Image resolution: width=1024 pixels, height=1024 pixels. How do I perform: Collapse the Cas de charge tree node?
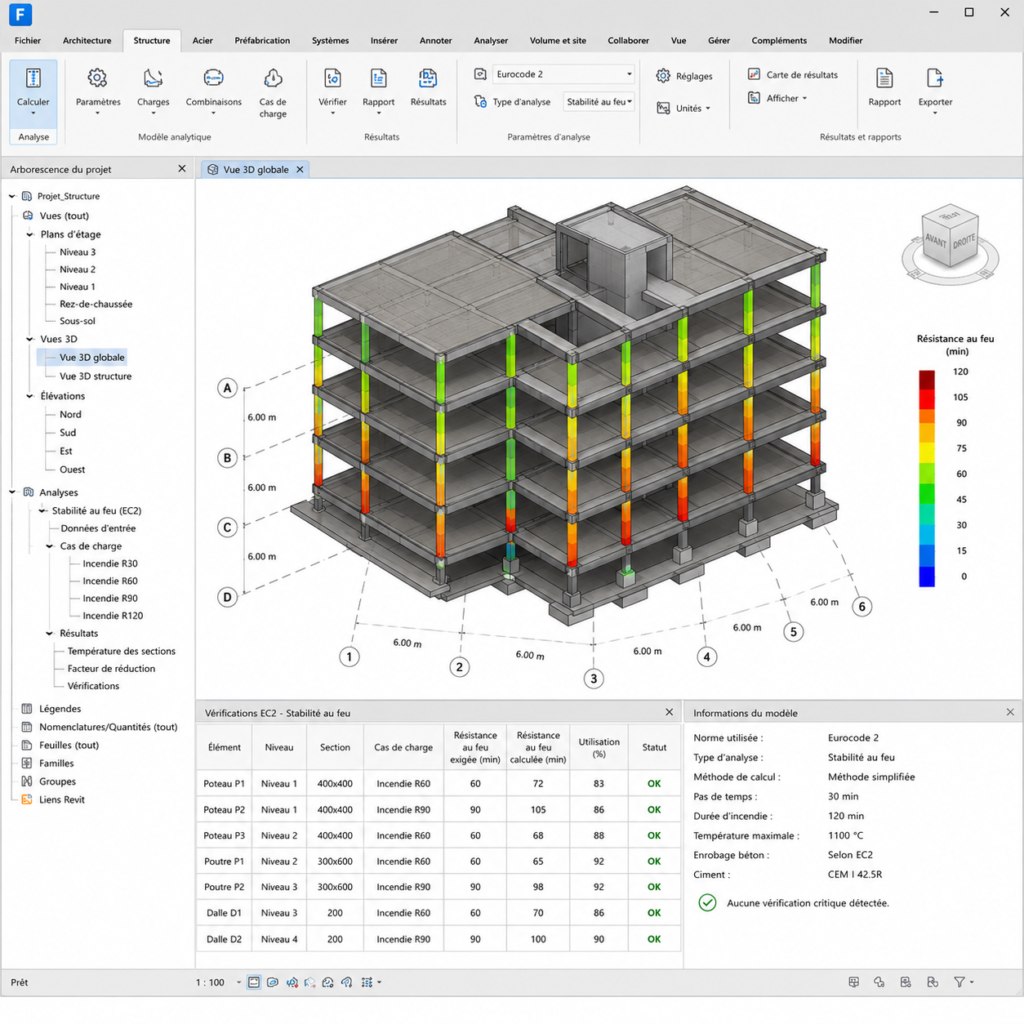click(x=50, y=546)
